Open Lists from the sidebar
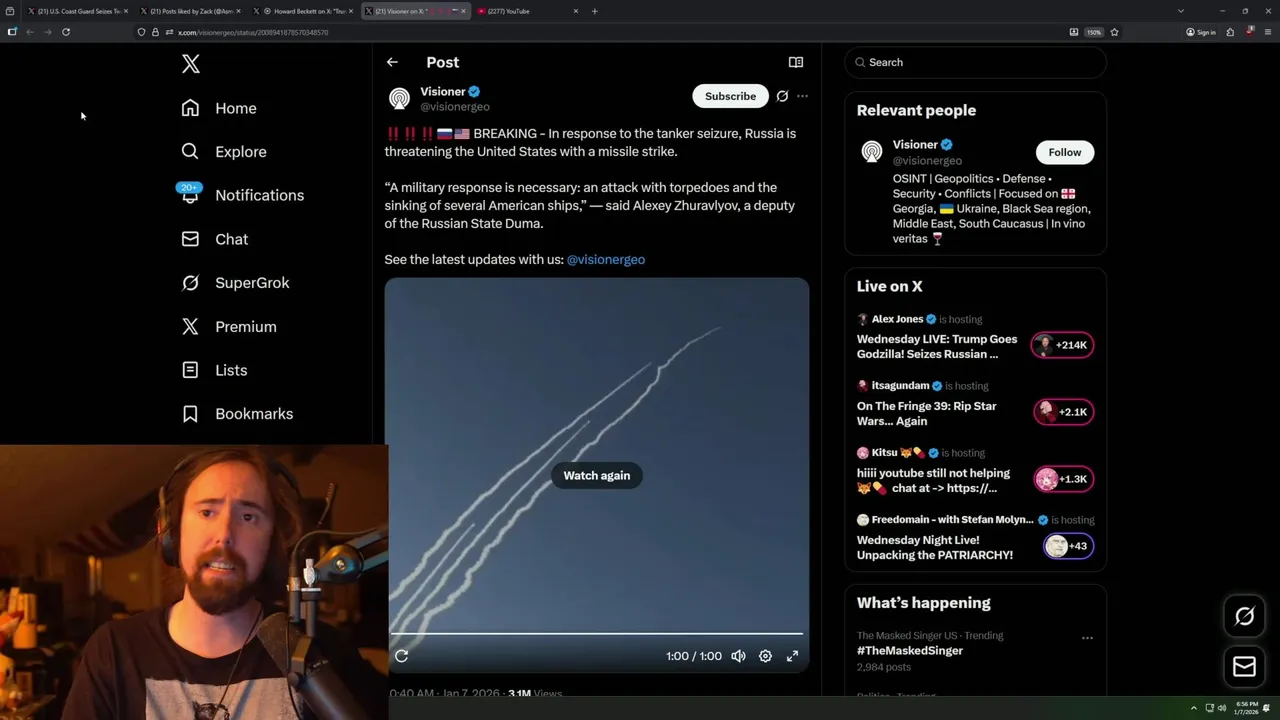 [215, 370]
